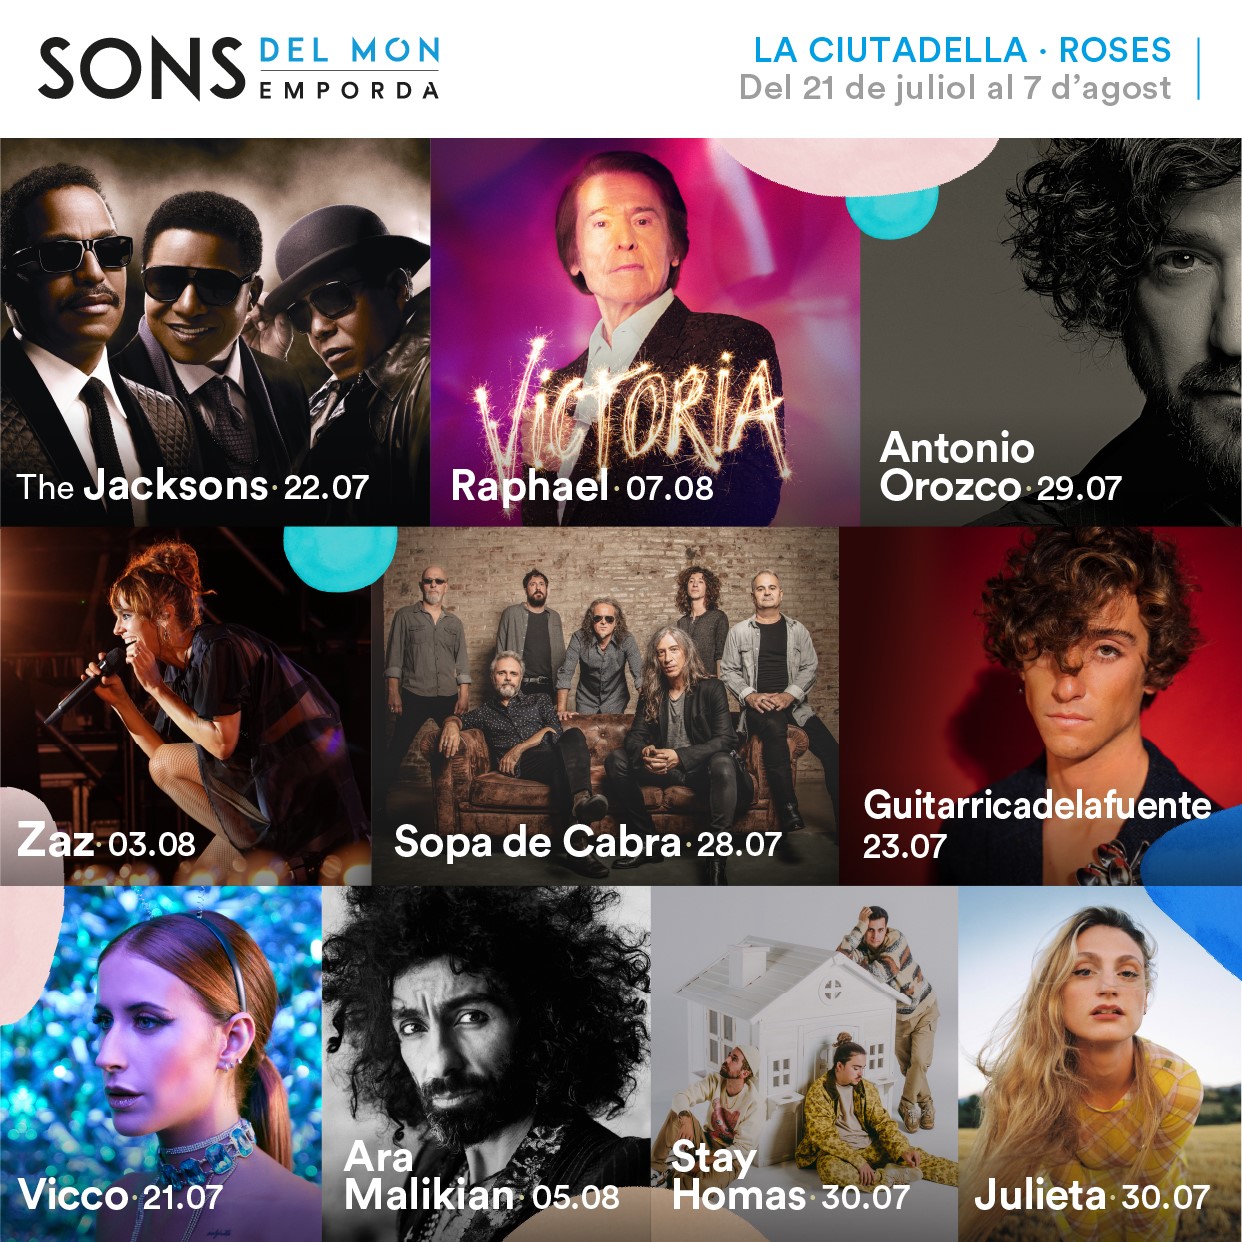This screenshot has height=1242, width=1242.
Task: Click the La Ciutadella · Roses heading
Action: (962, 50)
